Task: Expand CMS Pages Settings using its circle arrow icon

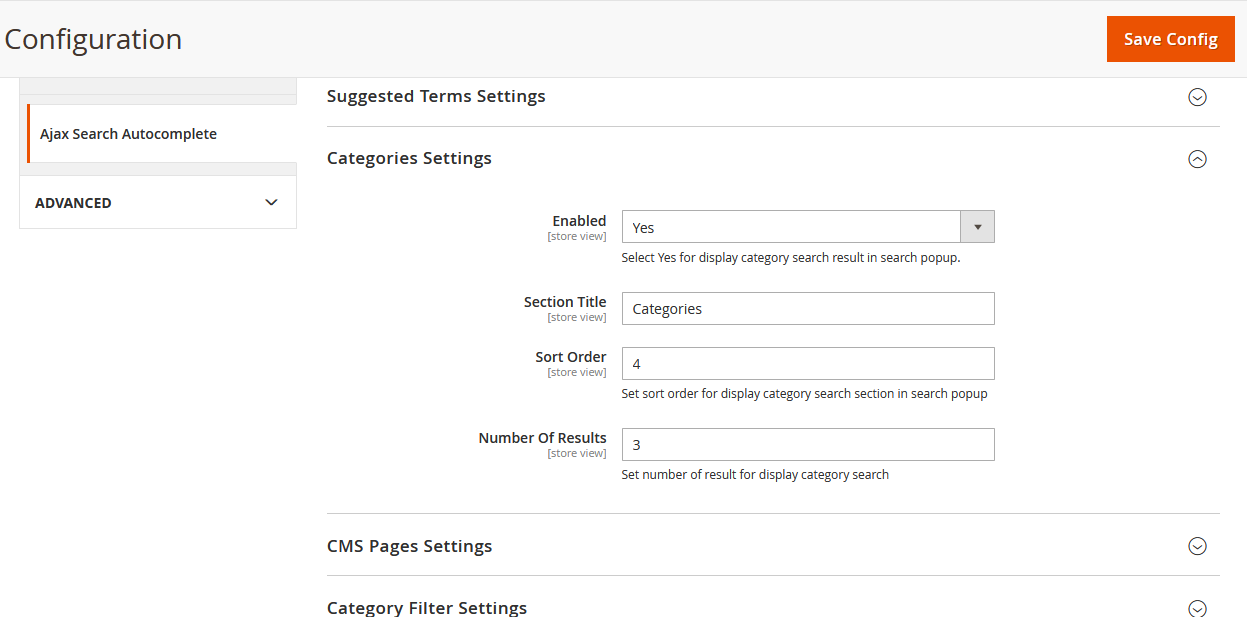Action: (1196, 546)
